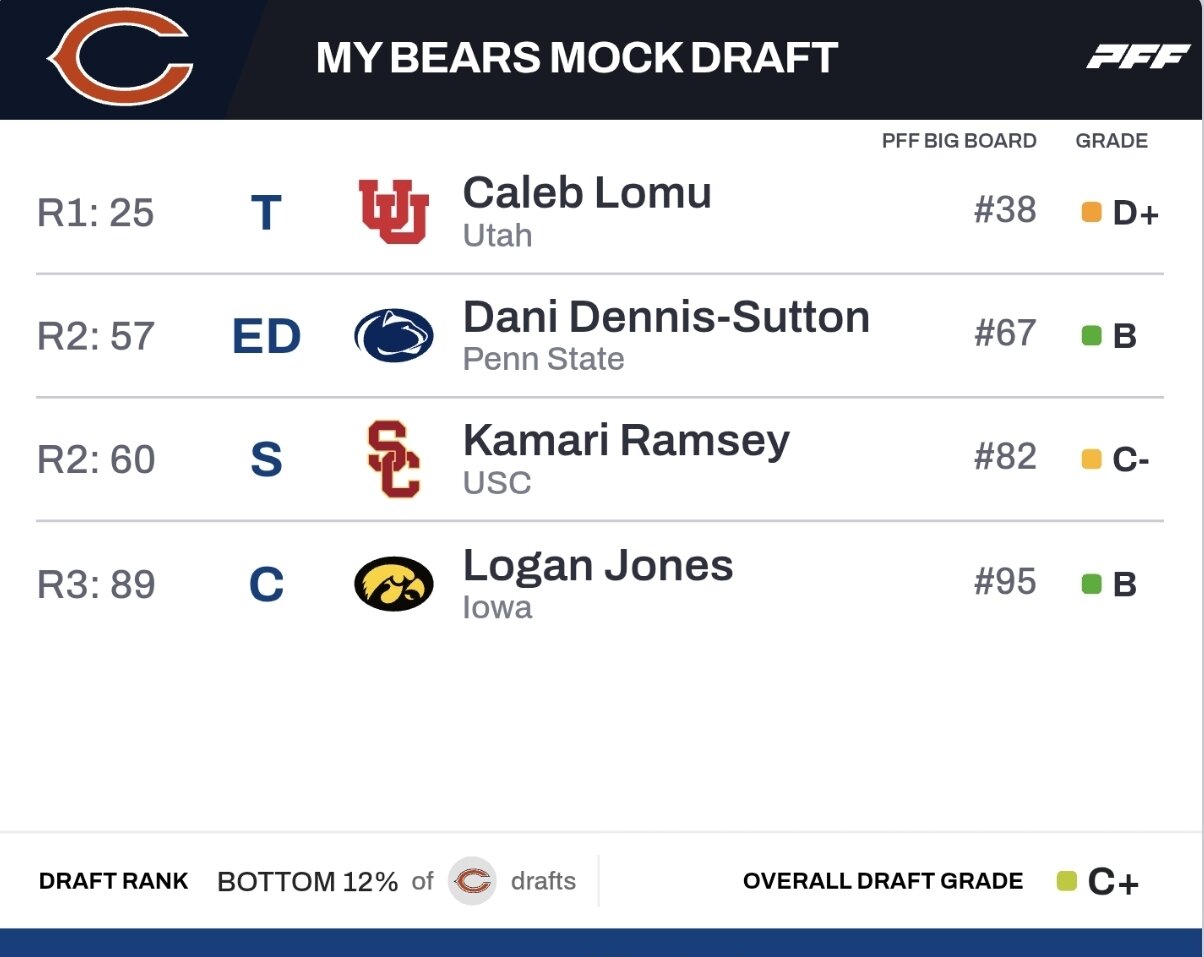Click the small Bears logo beside drafts
1204x957 pixels.
pyautogui.click(x=472, y=881)
